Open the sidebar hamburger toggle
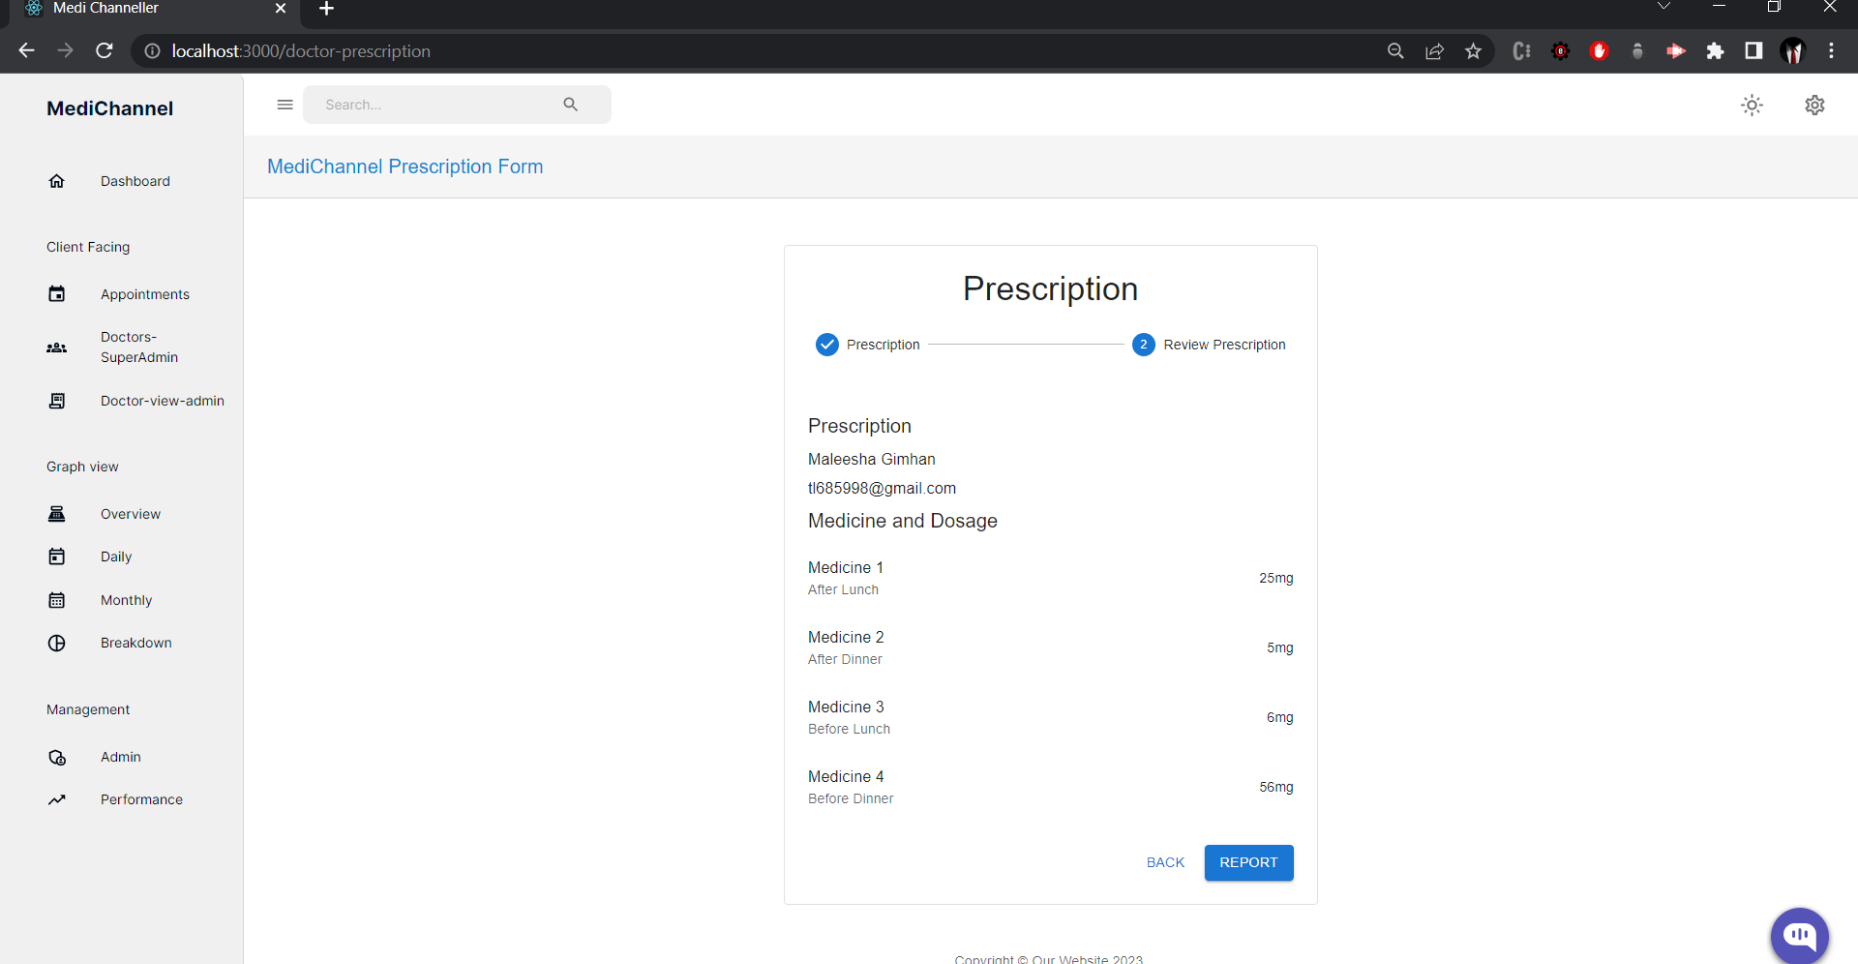Image resolution: width=1858 pixels, height=964 pixels. 285,104
